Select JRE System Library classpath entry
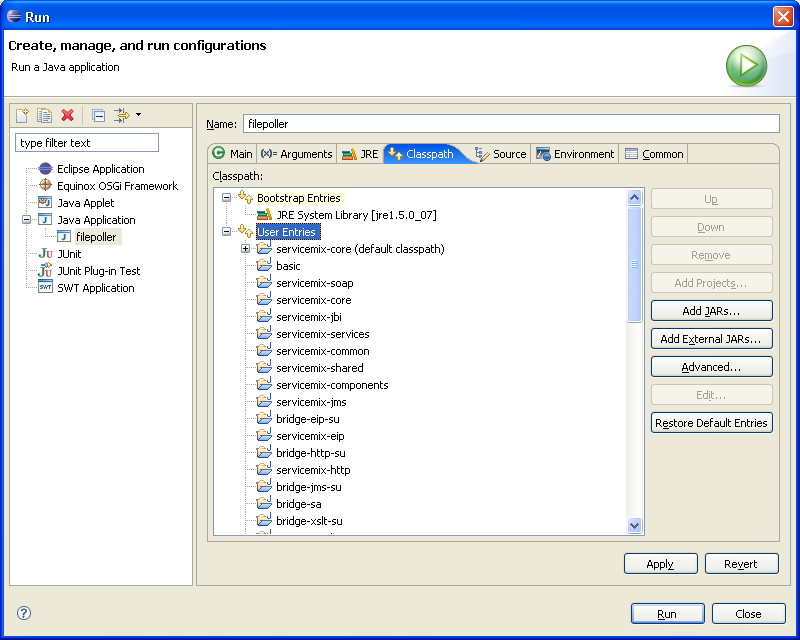Image resolution: width=800 pixels, height=640 pixels. tap(355, 215)
